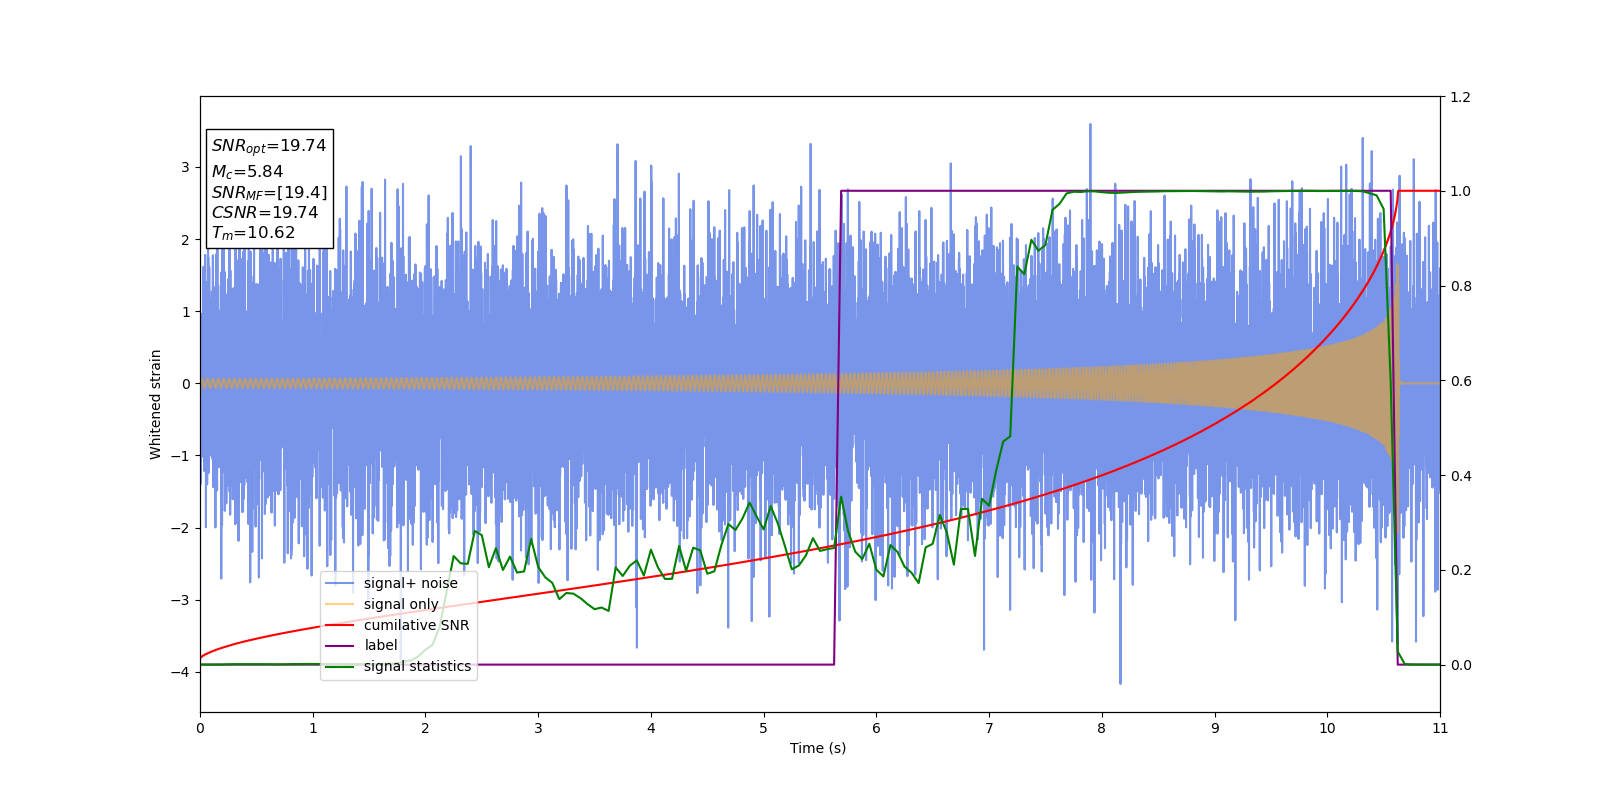Click the 'Time (s)' x-axis label
The width and height of the screenshot is (1600, 800).
(x=818, y=748)
